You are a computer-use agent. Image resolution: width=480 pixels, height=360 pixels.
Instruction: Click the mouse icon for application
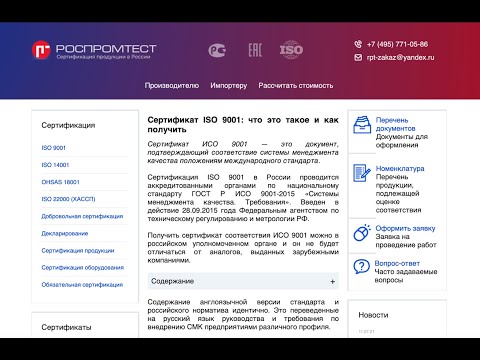click(362, 233)
